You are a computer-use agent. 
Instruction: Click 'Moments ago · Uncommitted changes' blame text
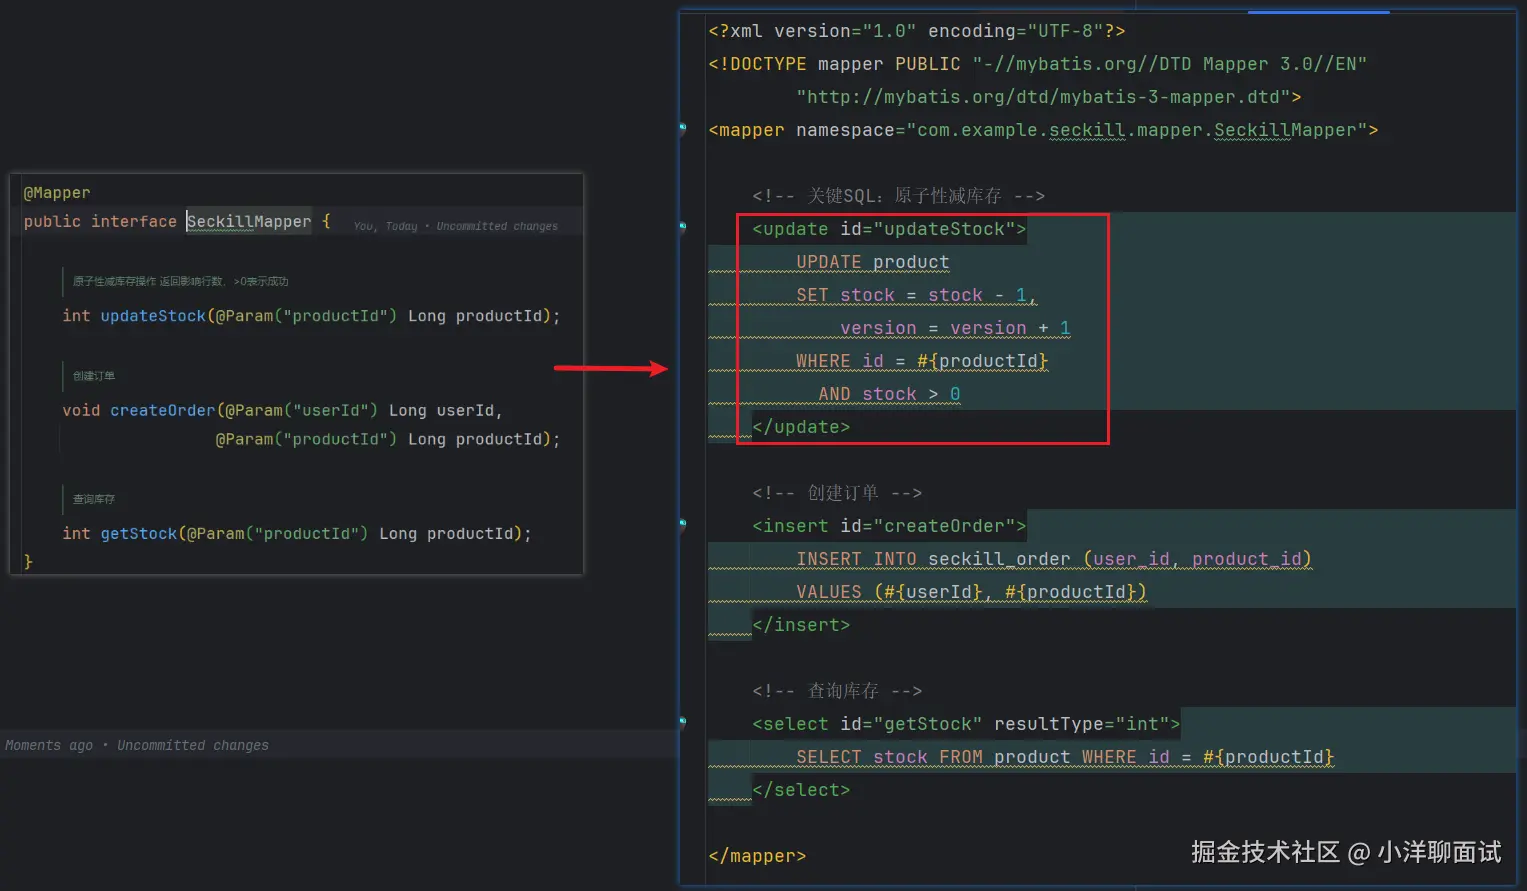click(137, 745)
